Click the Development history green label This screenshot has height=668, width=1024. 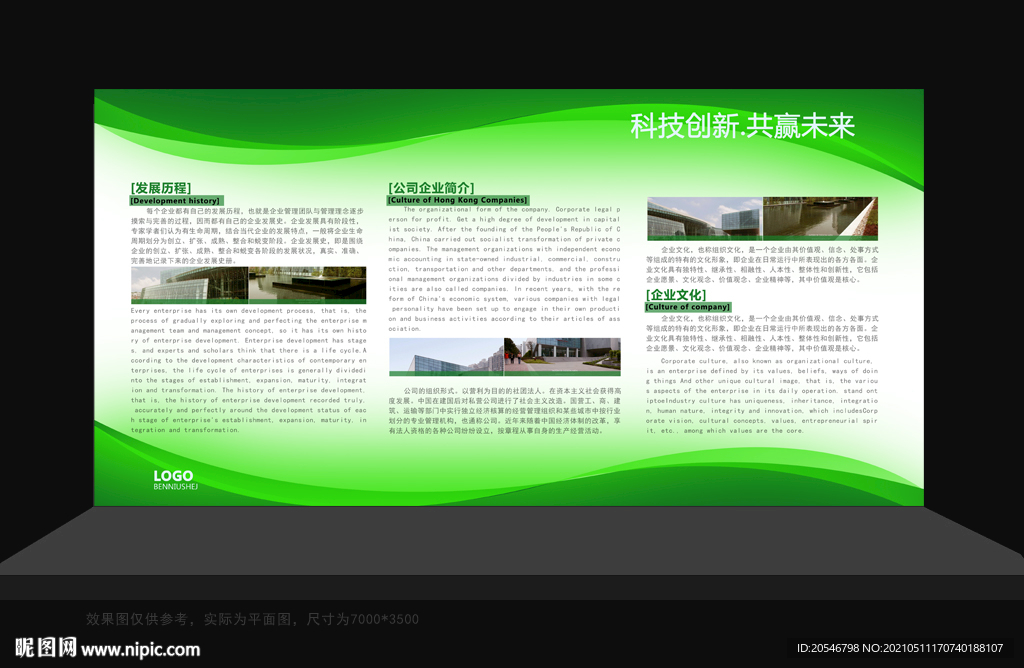click(x=176, y=201)
